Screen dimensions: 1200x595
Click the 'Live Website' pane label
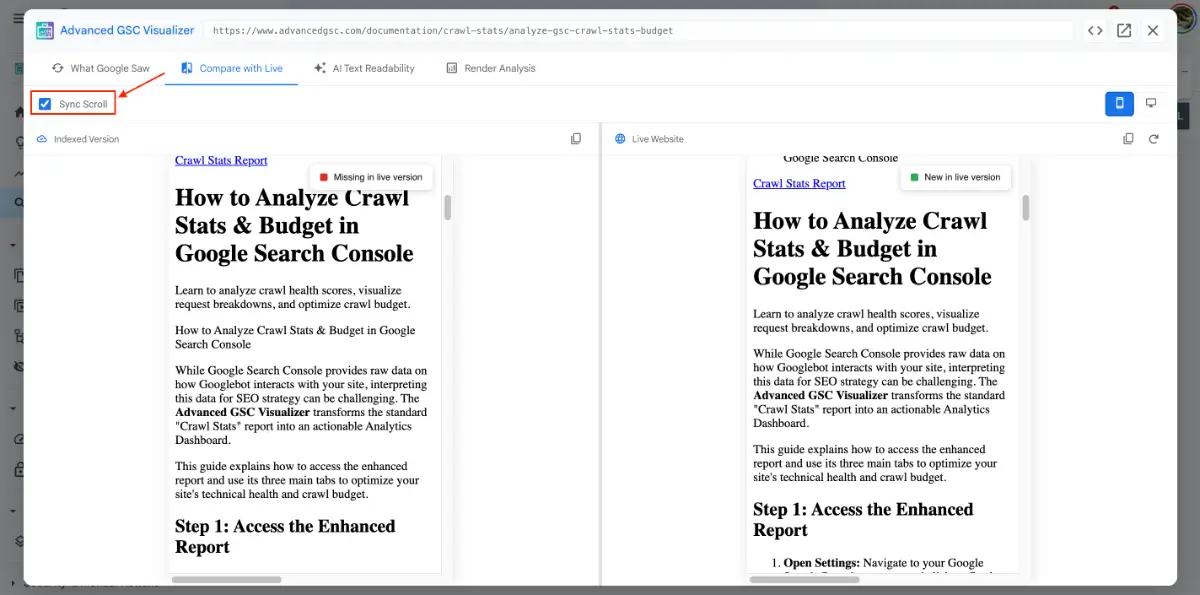pyautogui.click(x=658, y=139)
